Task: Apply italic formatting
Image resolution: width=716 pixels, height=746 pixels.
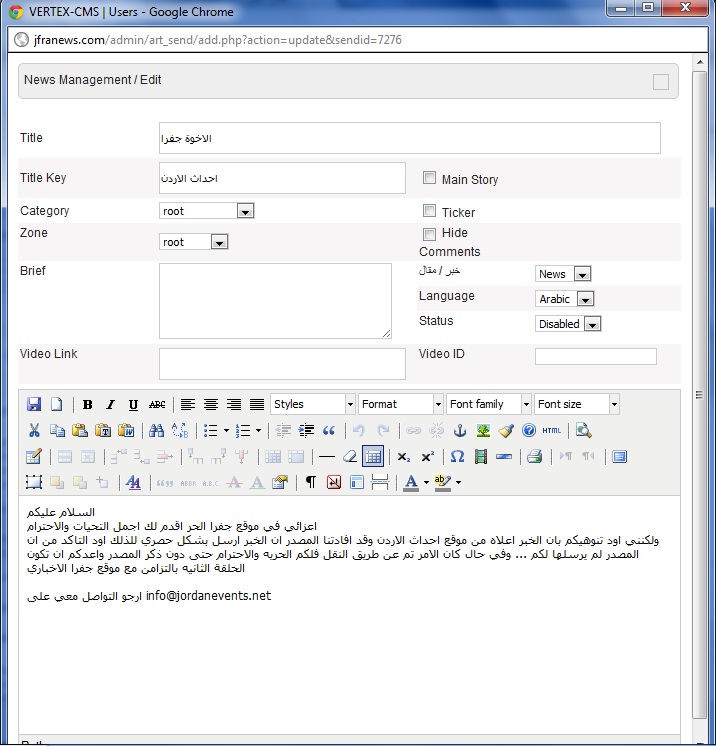Action: (x=110, y=404)
